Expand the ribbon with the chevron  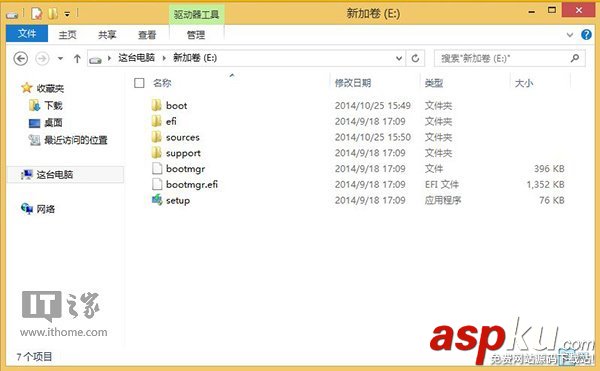pyautogui.click(x=570, y=35)
